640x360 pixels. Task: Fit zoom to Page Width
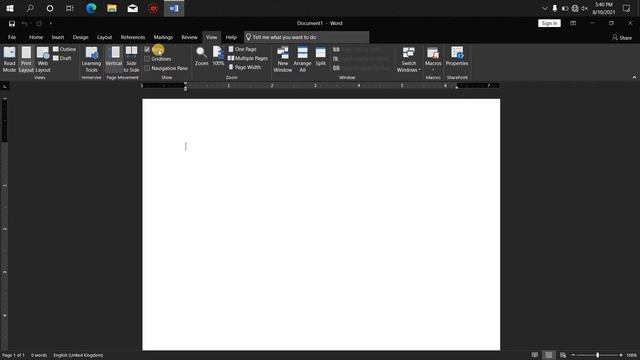[244, 67]
